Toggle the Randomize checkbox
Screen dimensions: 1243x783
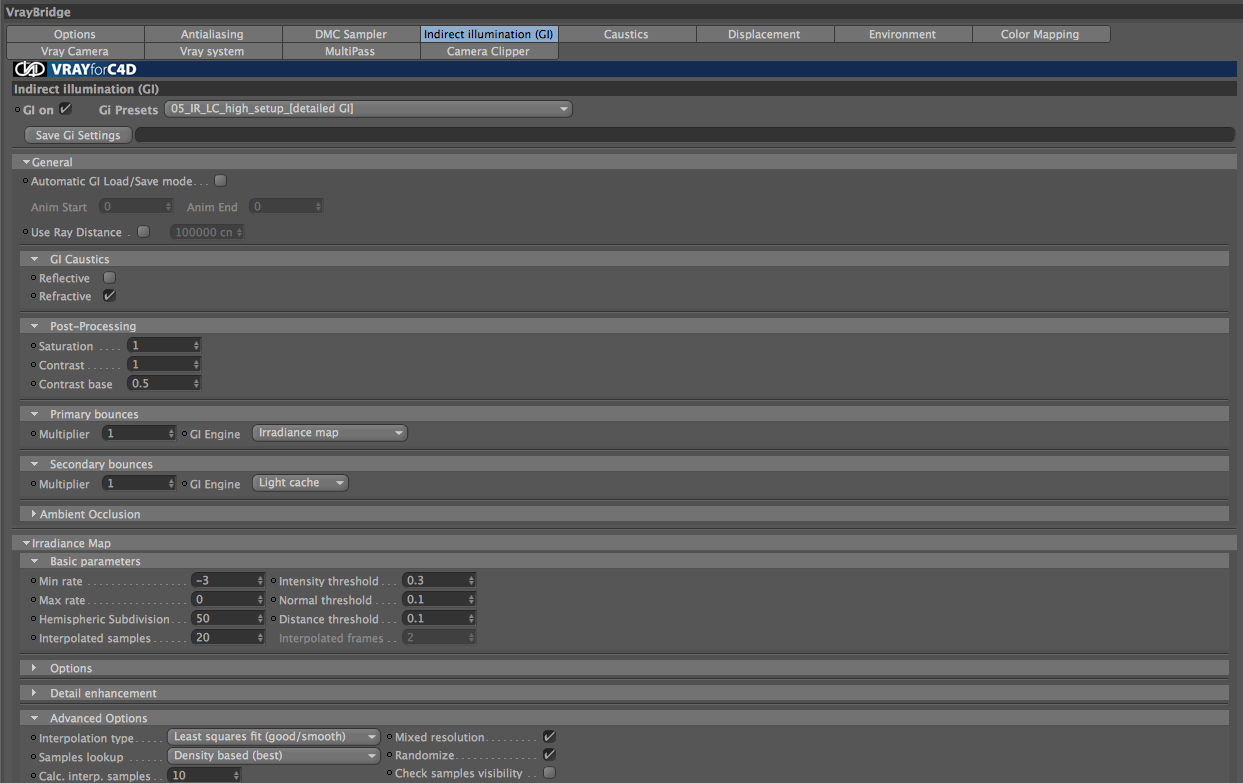tap(549, 755)
